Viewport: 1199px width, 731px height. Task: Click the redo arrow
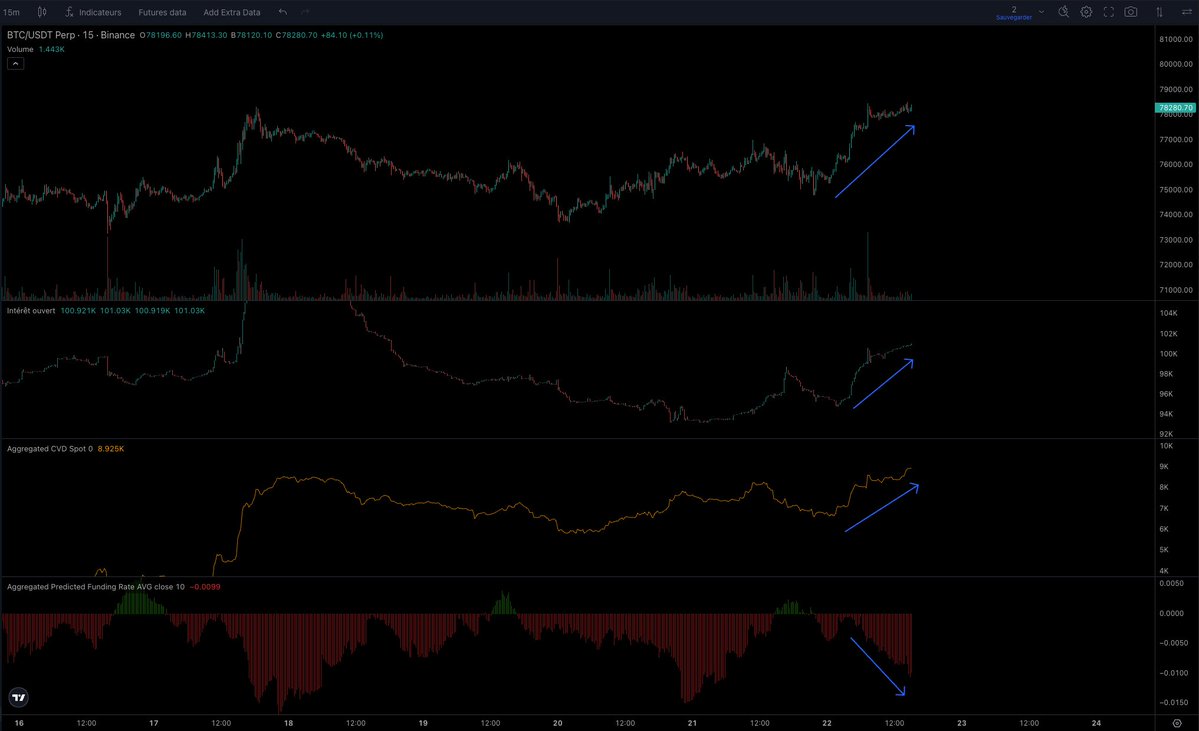tap(305, 12)
